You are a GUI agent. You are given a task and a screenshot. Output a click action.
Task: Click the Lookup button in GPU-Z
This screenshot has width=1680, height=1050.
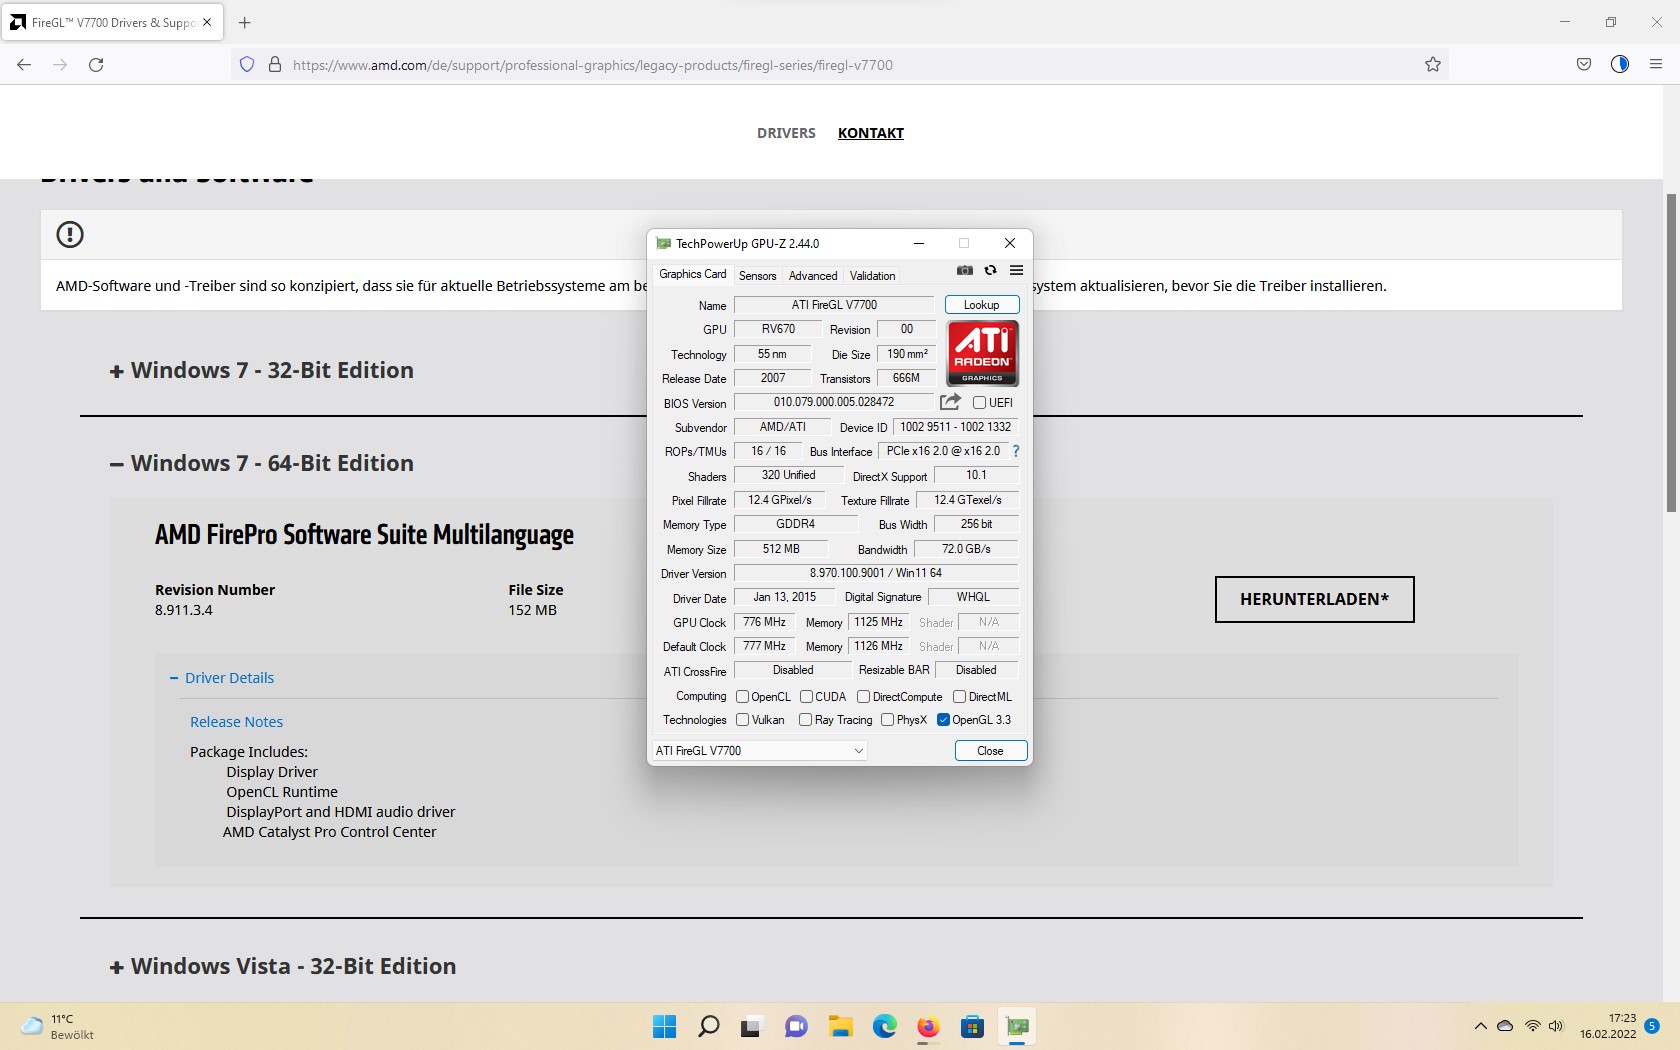[982, 305]
